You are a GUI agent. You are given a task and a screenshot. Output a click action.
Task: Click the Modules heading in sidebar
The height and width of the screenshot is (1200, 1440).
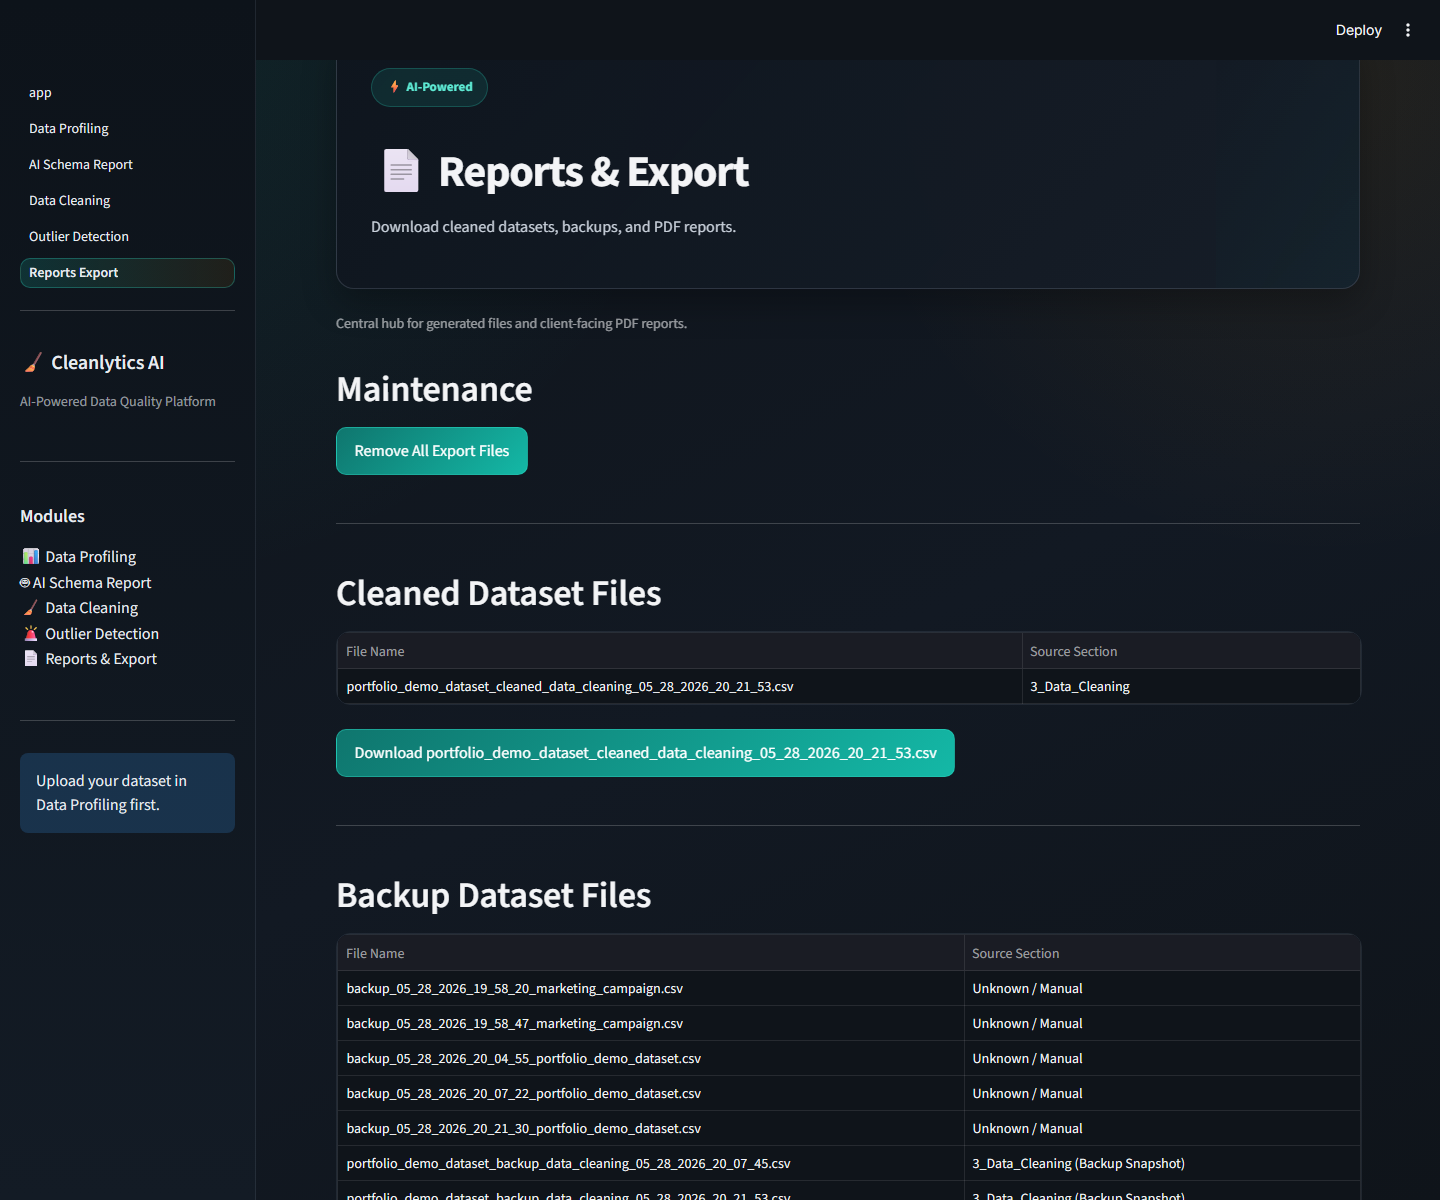tap(52, 516)
